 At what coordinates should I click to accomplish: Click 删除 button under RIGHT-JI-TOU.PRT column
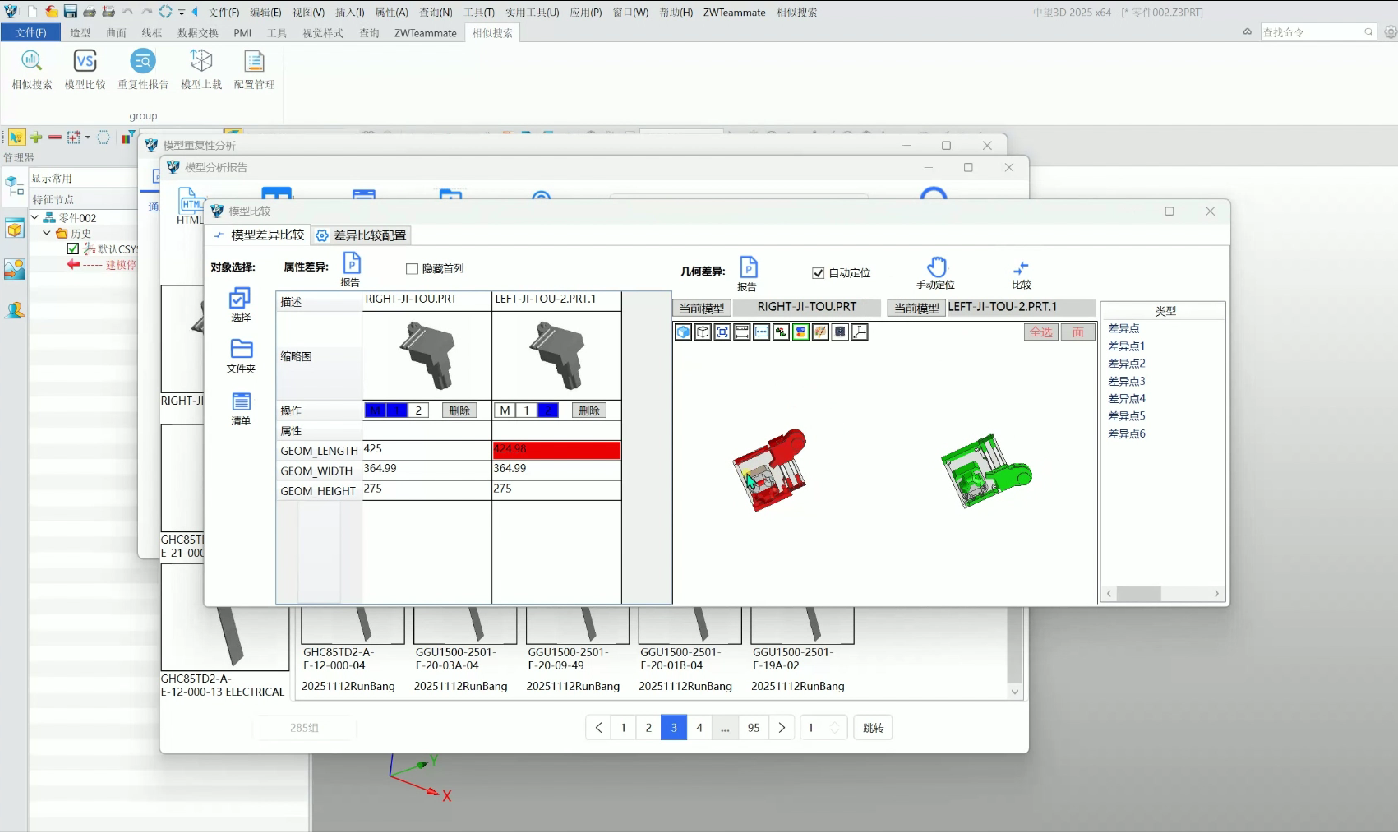click(459, 410)
